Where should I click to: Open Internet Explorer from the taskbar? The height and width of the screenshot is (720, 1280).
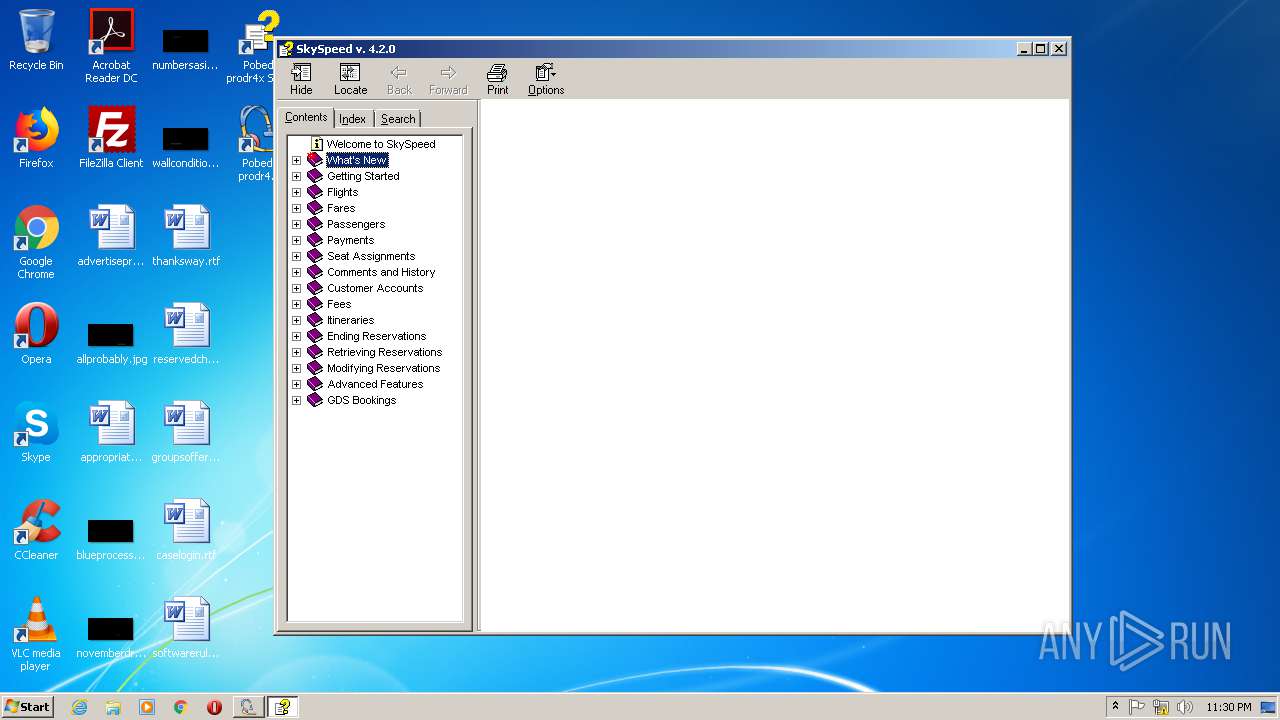pyautogui.click(x=79, y=707)
